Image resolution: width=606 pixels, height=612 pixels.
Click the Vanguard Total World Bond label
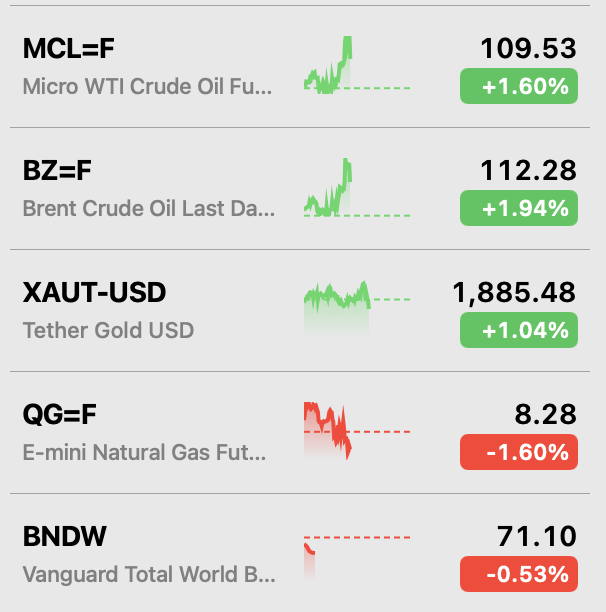tap(149, 574)
